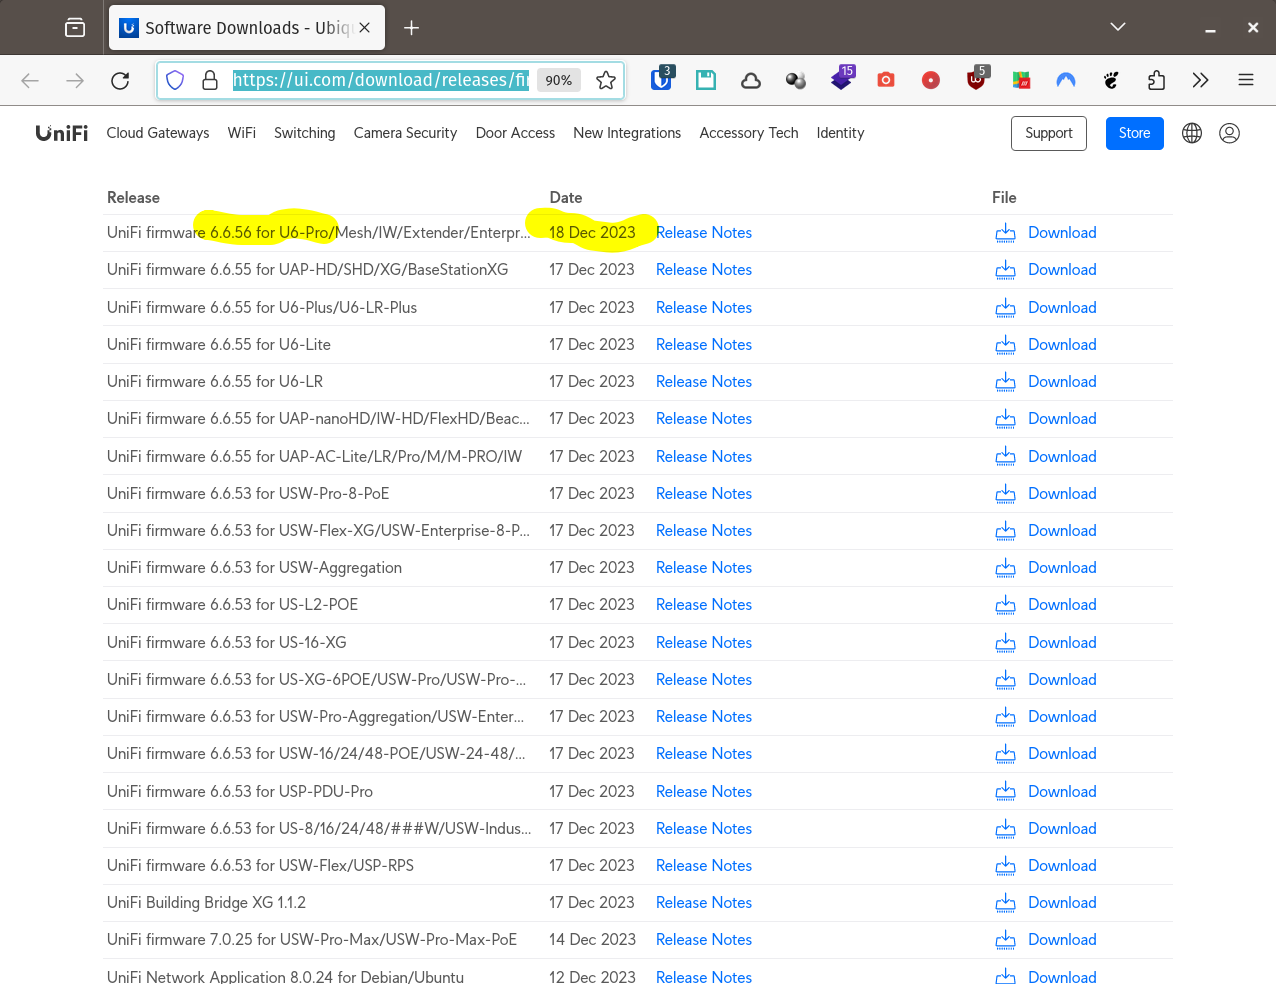Click the 90% zoom level indicator
The image size is (1276, 984).
coord(559,81)
